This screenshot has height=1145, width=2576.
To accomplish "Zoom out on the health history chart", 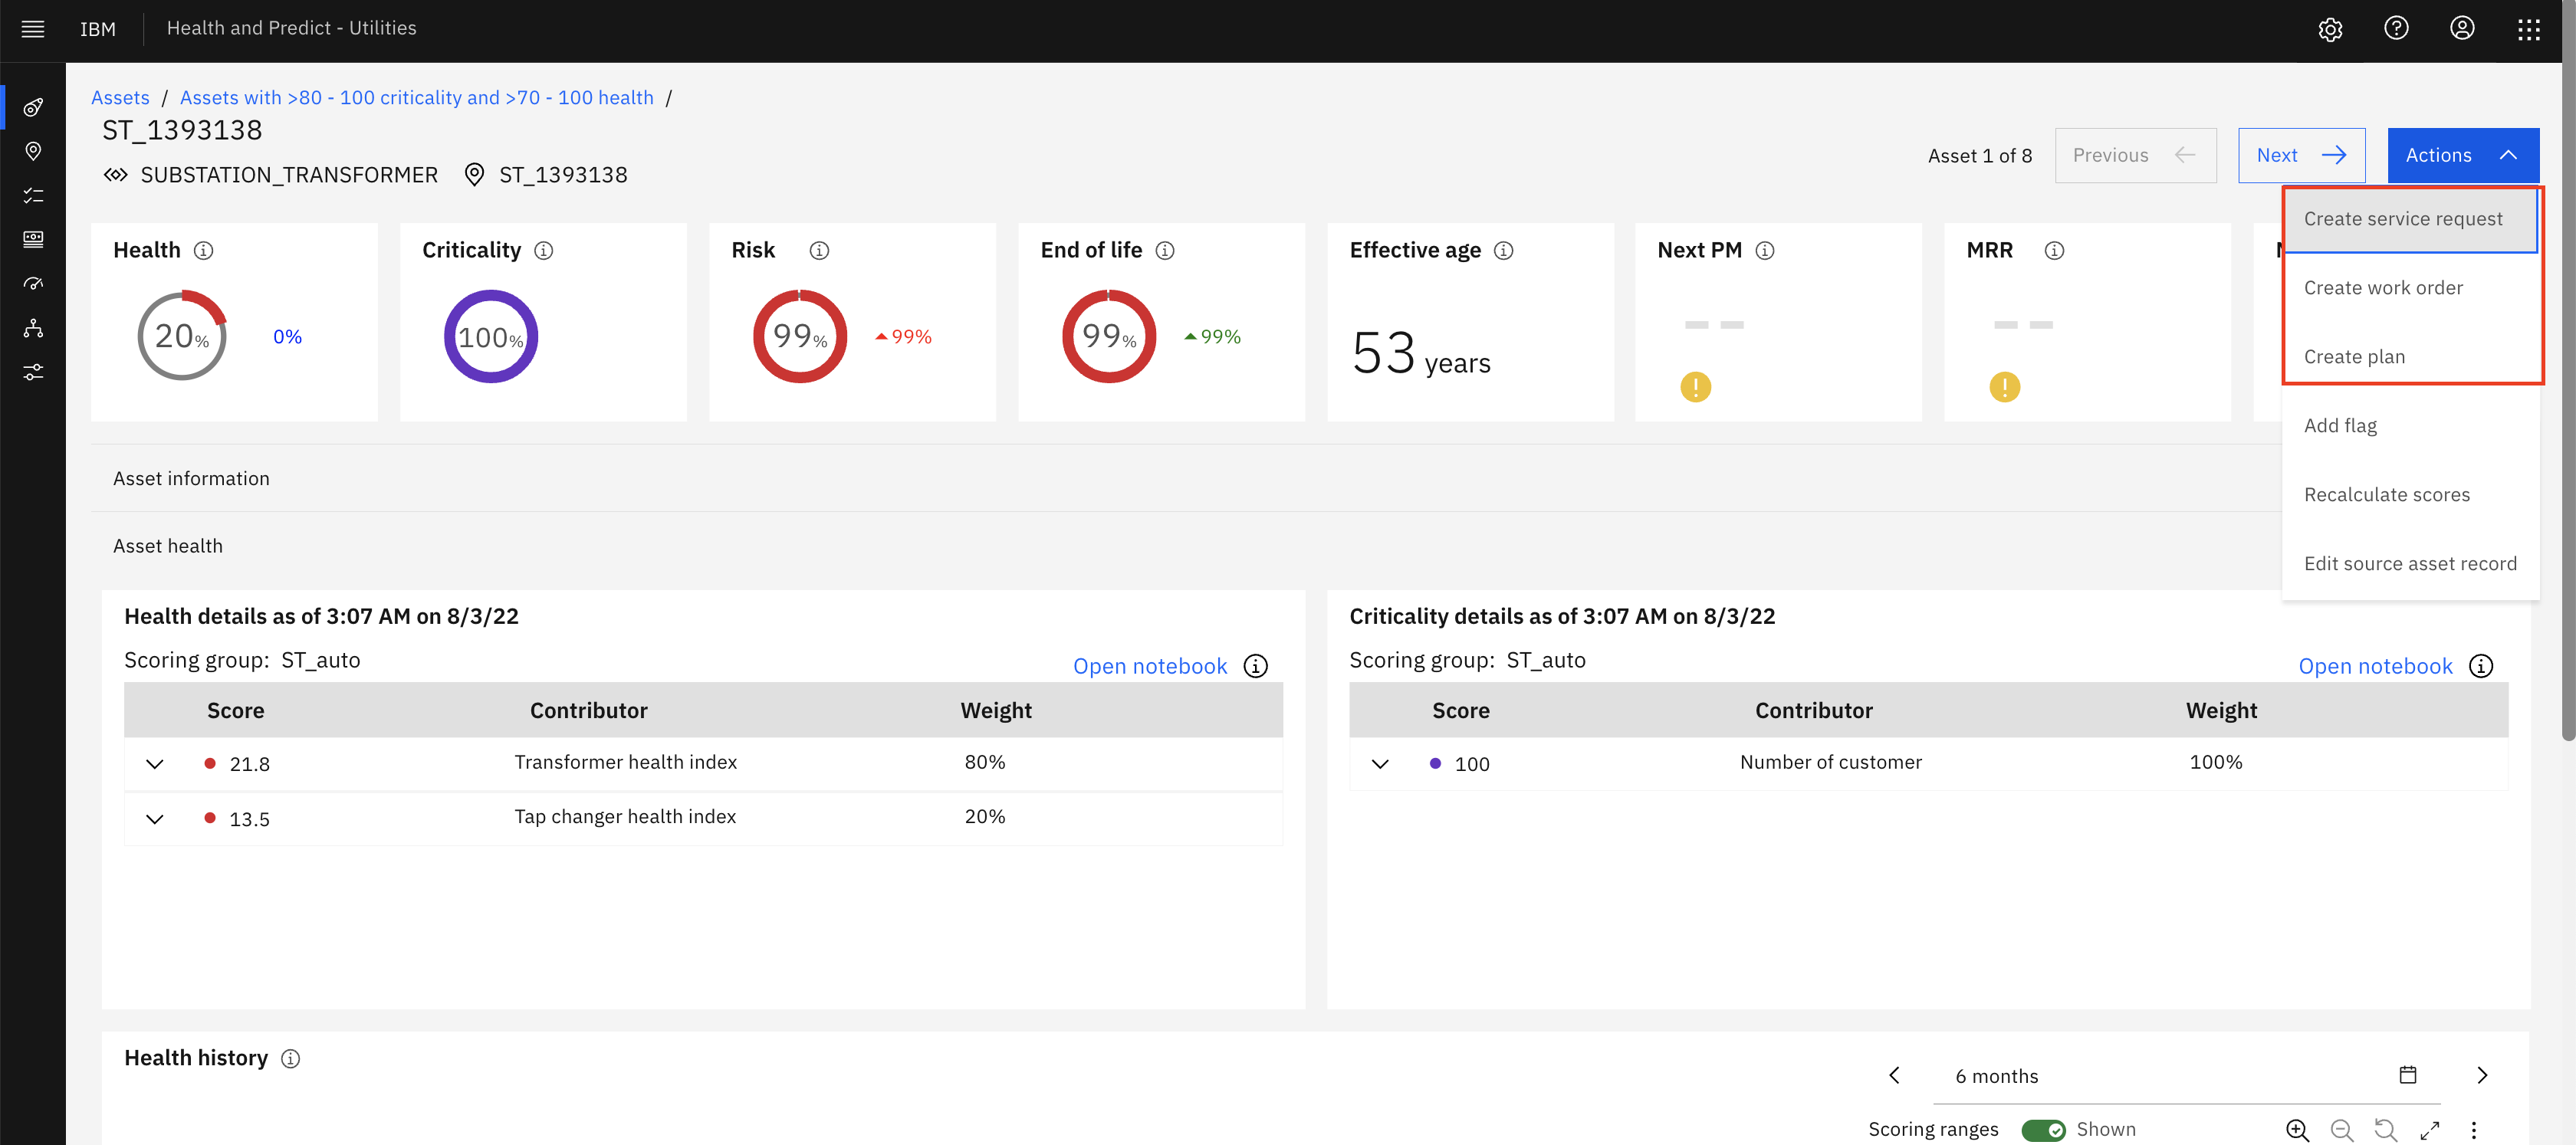I will pos(2341,1130).
